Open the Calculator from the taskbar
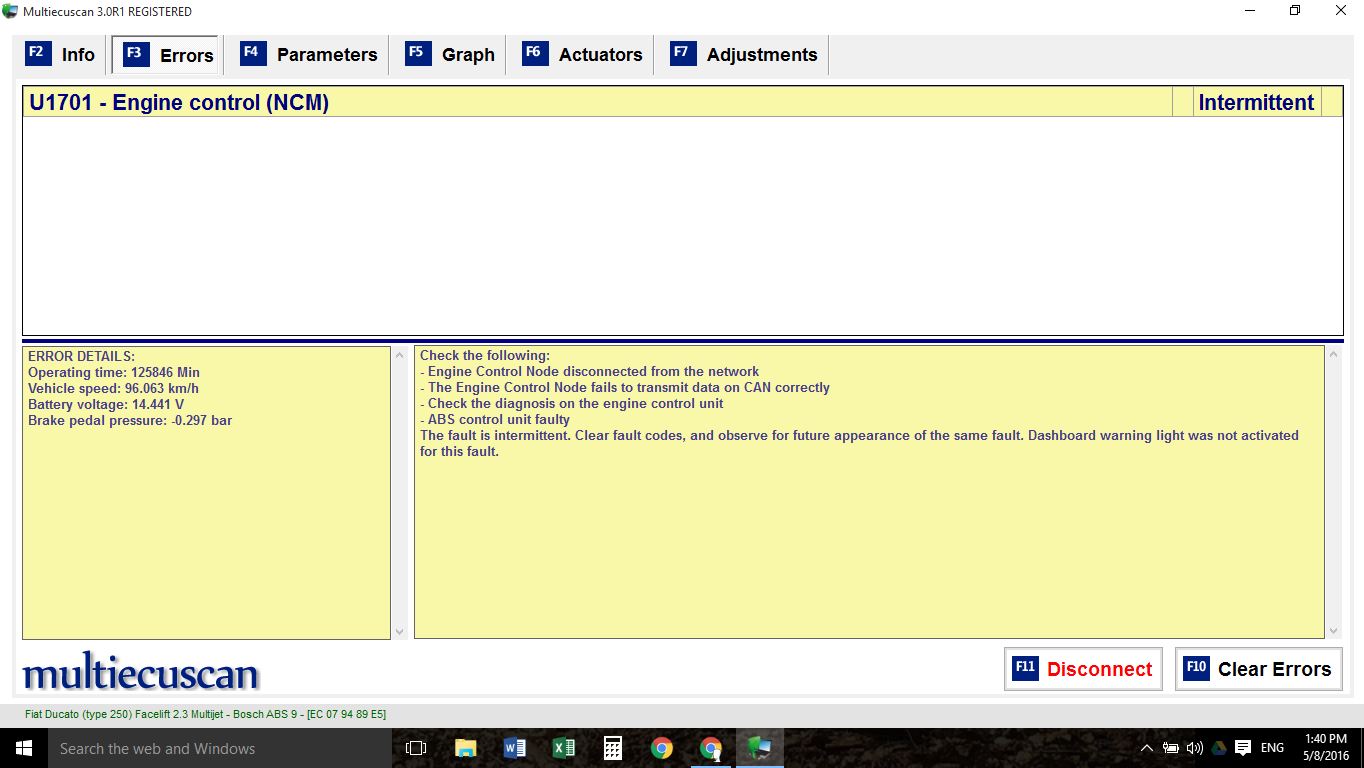This screenshot has height=768, width=1364. click(613, 748)
